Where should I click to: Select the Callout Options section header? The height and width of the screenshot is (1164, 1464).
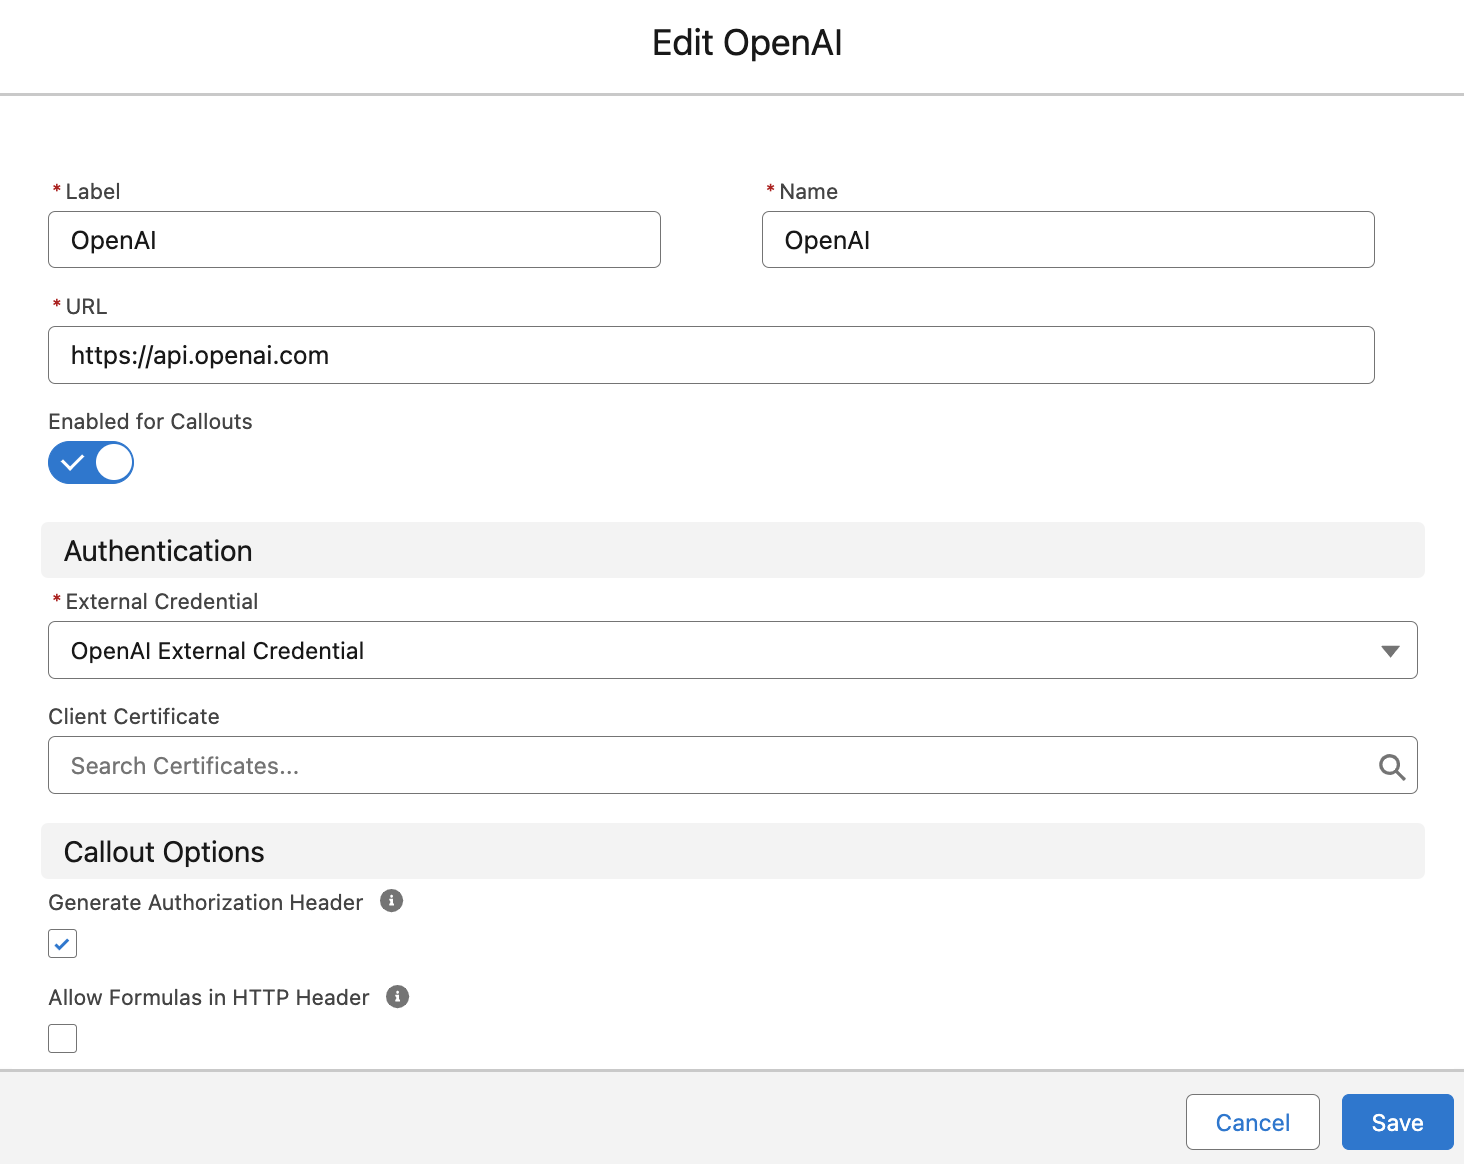[x=164, y=852]
